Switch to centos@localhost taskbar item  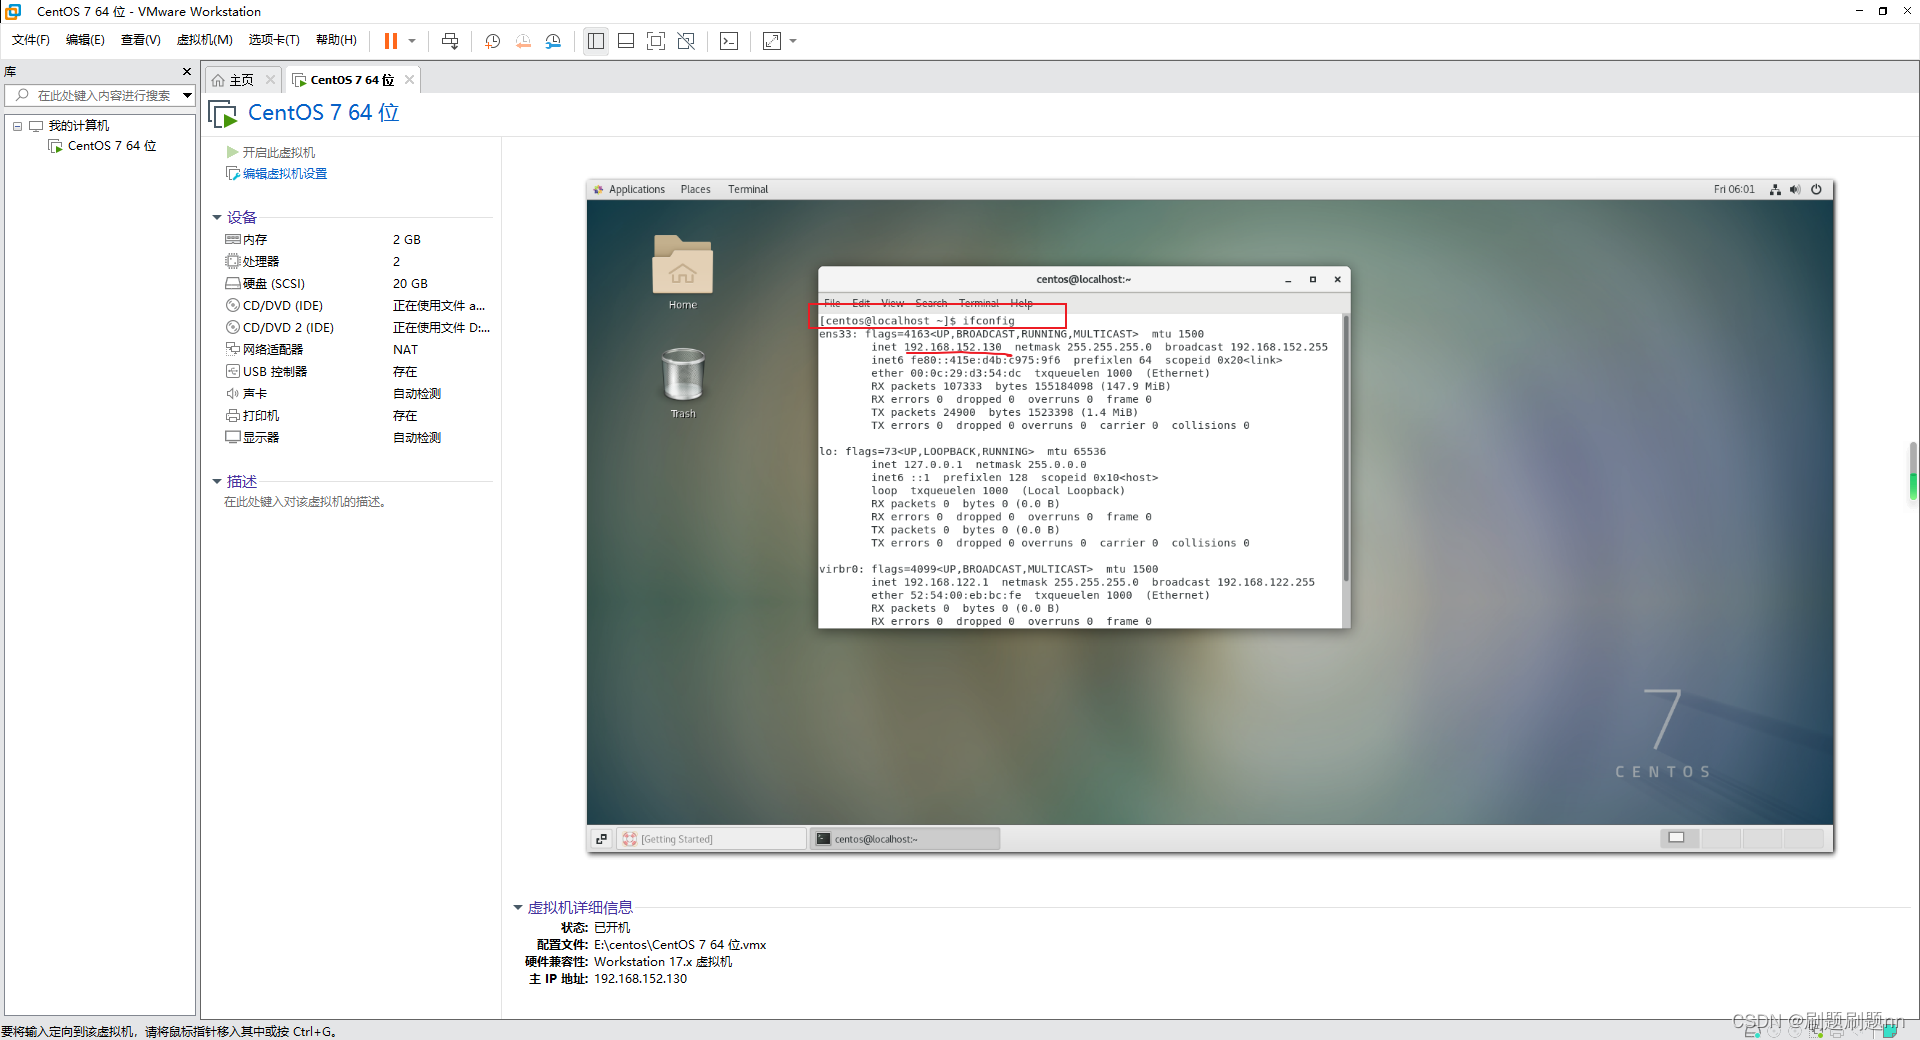tap(905, 839)
